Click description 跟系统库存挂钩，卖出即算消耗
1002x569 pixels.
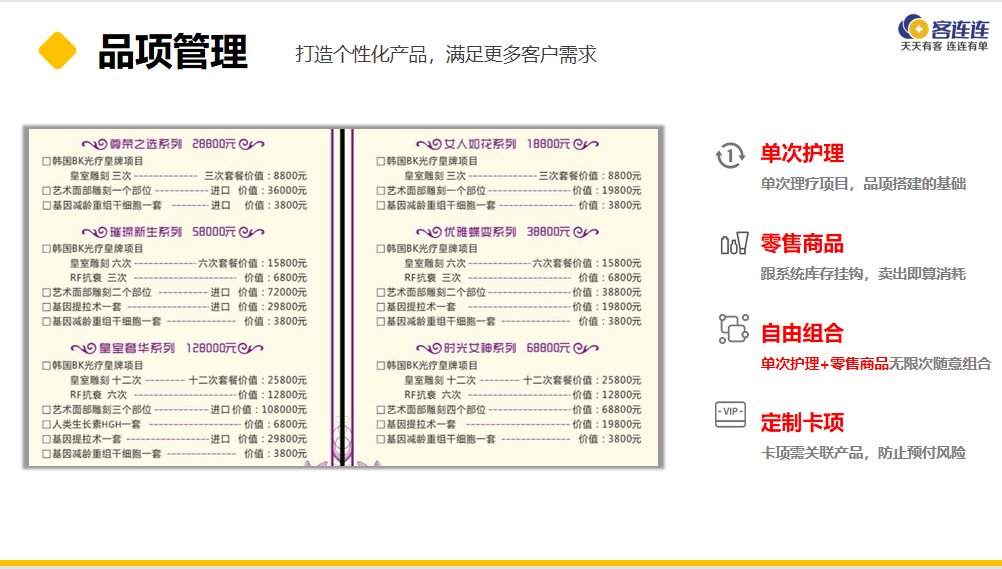pyautogui.click(x=863, y=274)
